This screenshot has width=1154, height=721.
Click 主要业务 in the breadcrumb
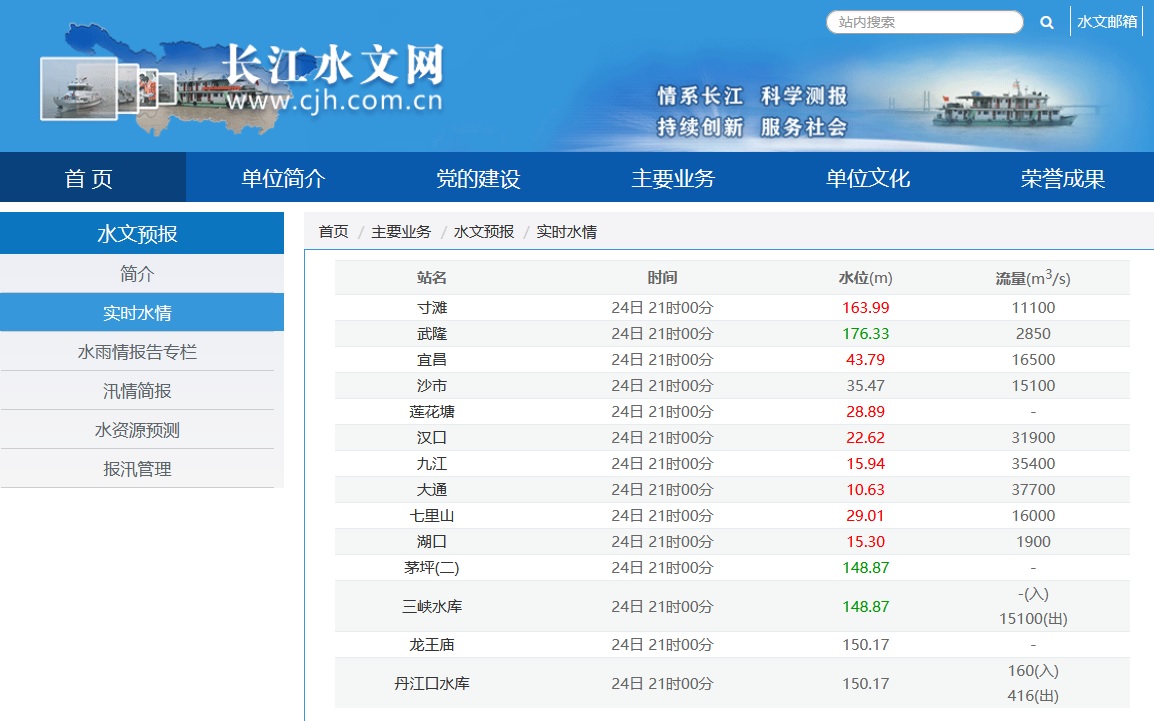401,232
